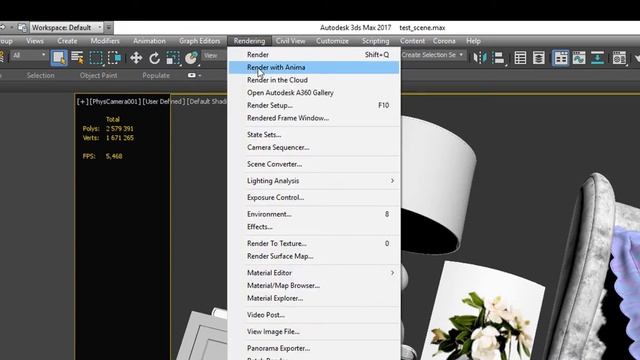Select Render with Anima

[x=314, y=67]
